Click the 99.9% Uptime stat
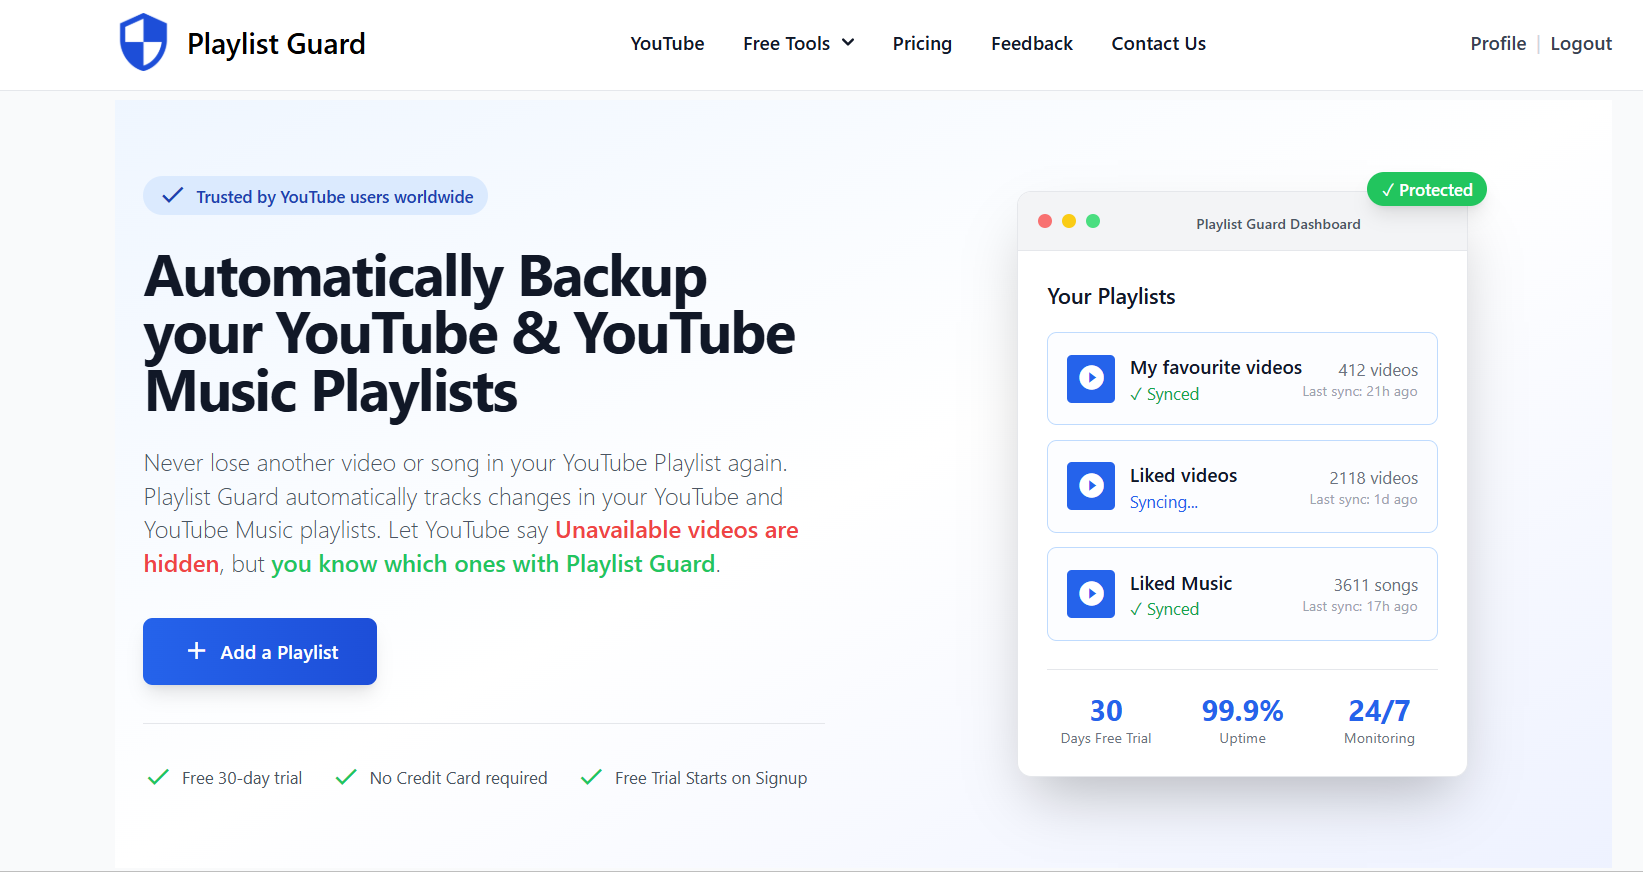This screenshot has height=872, width=1643. pyautogui.click(x=1242, y=721)
